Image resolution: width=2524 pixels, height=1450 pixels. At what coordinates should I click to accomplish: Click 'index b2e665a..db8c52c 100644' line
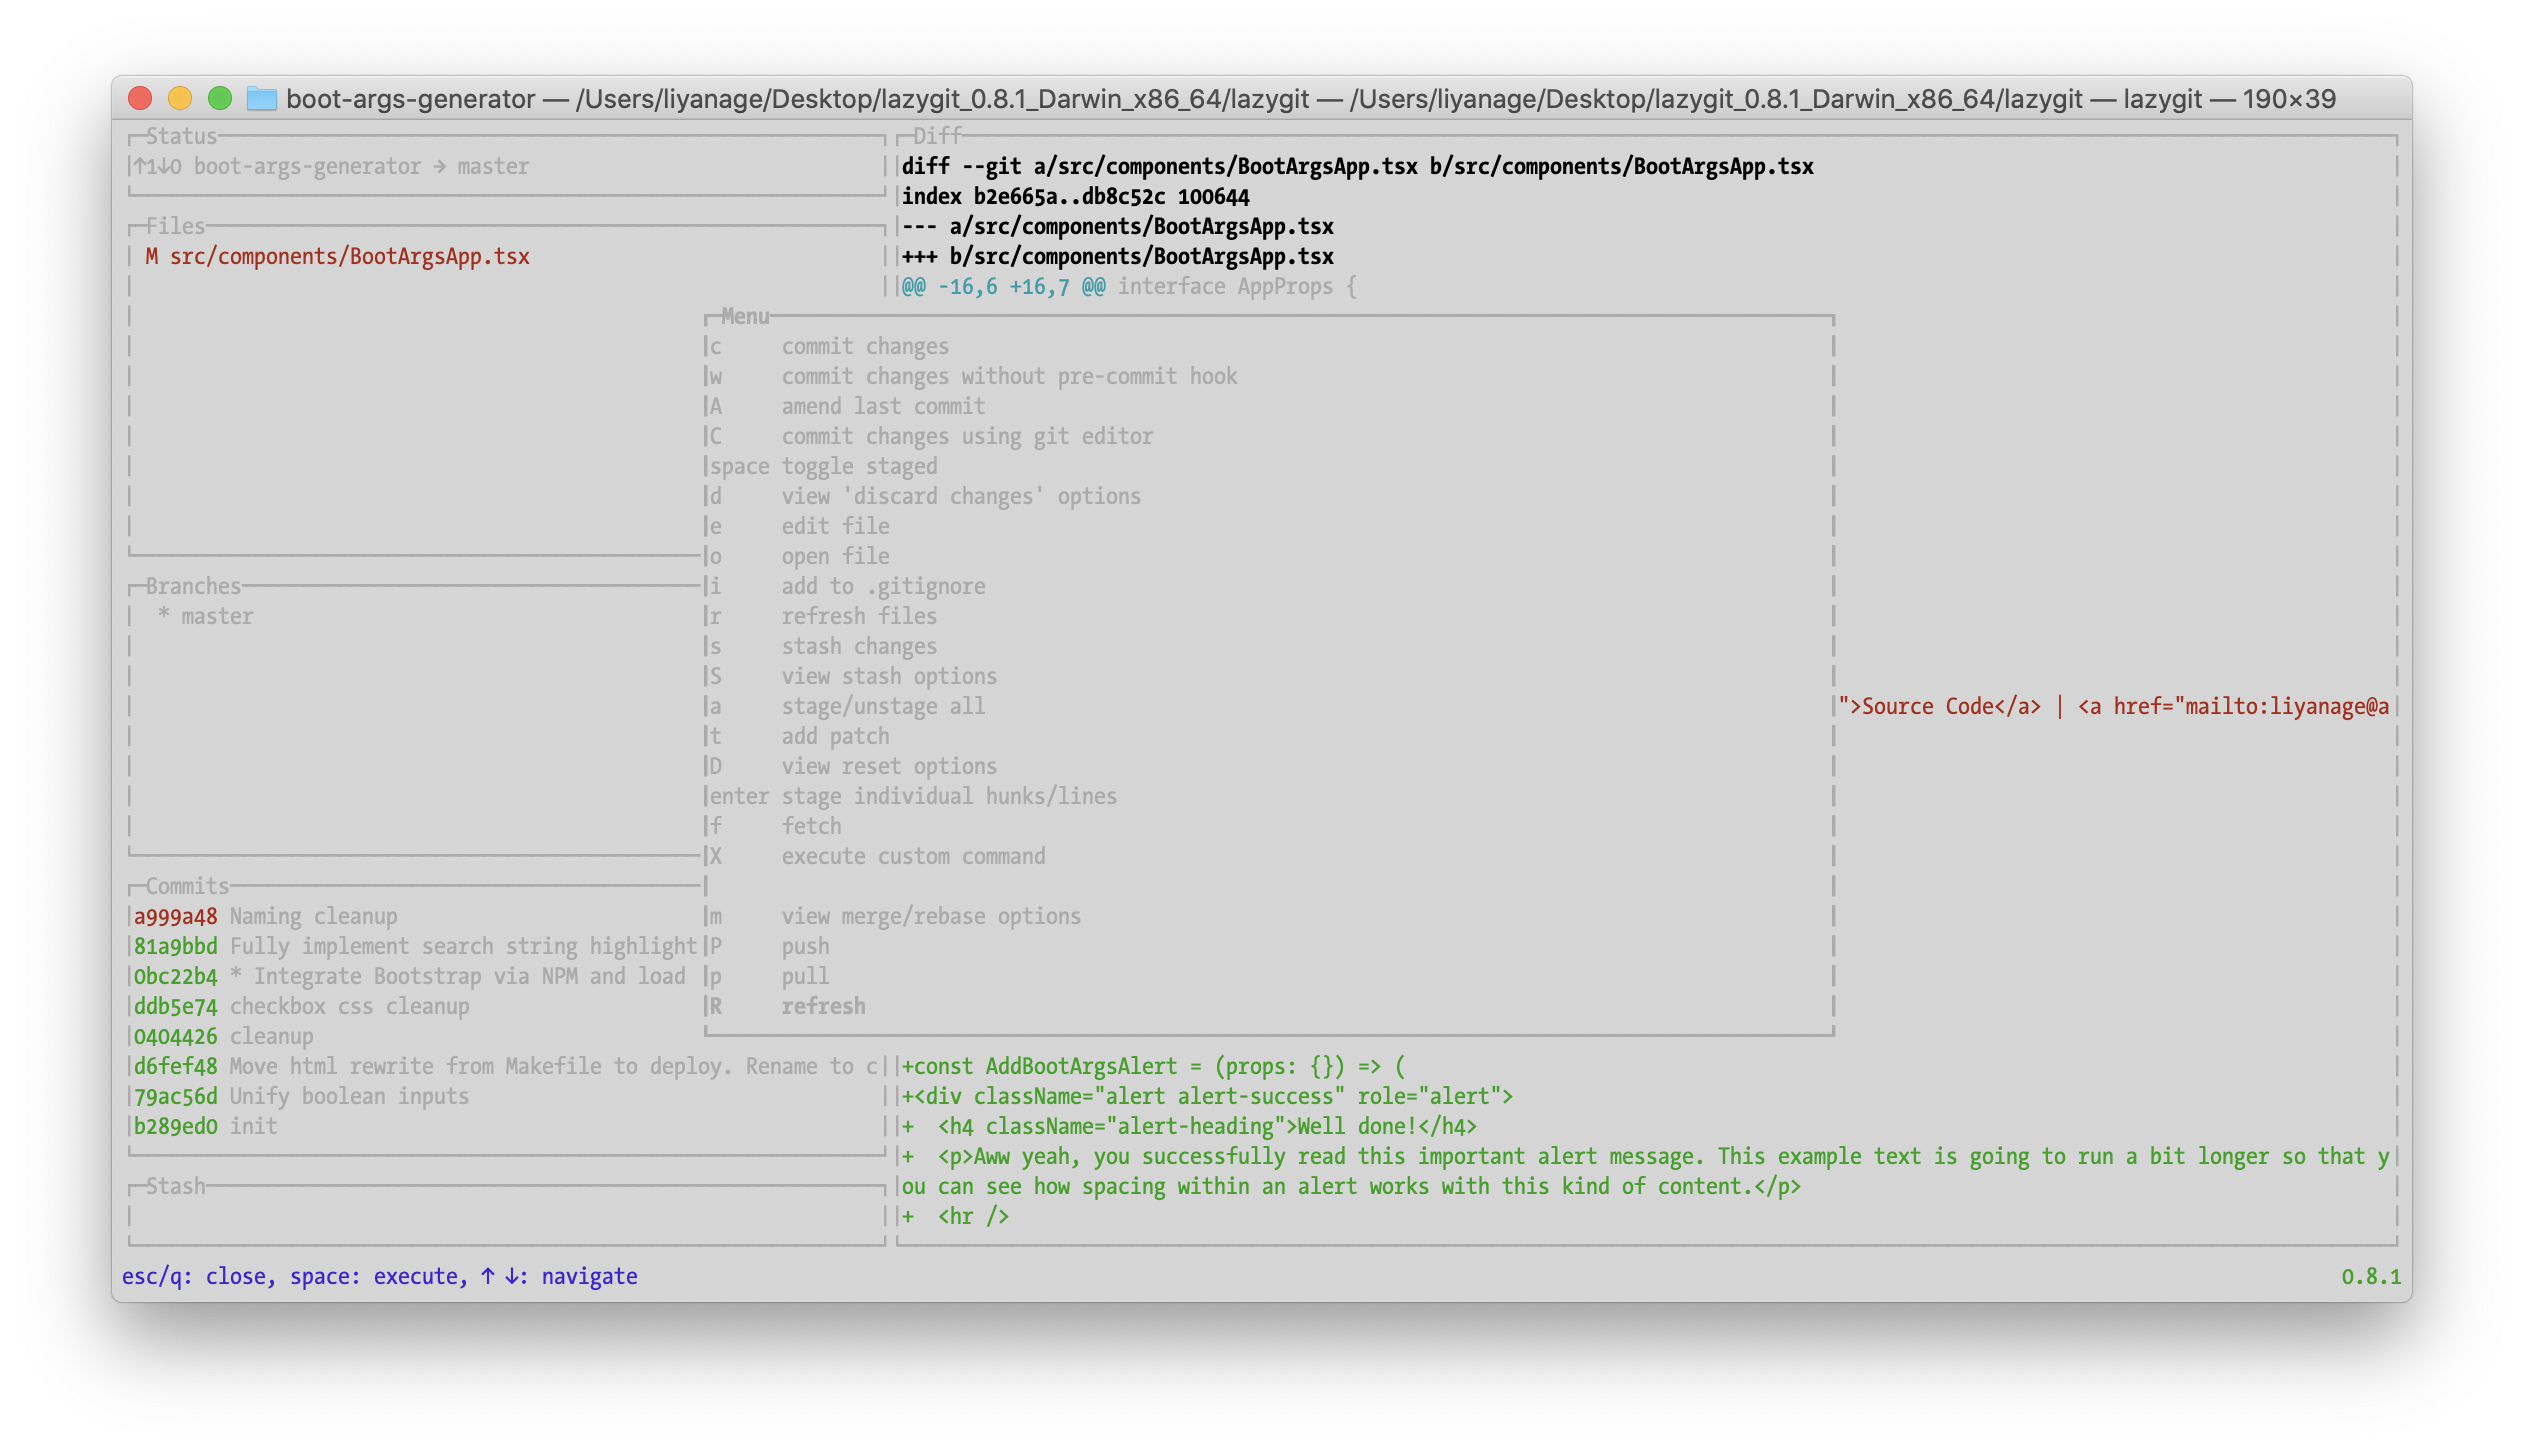pyautogui.click(x=1076, y=196)
